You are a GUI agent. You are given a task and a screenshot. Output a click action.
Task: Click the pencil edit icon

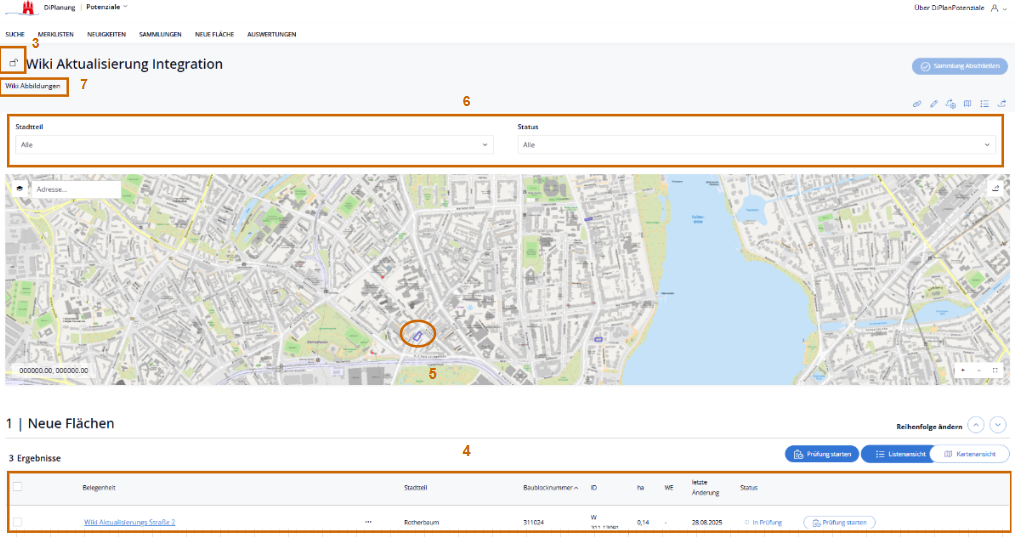[933, 103]
